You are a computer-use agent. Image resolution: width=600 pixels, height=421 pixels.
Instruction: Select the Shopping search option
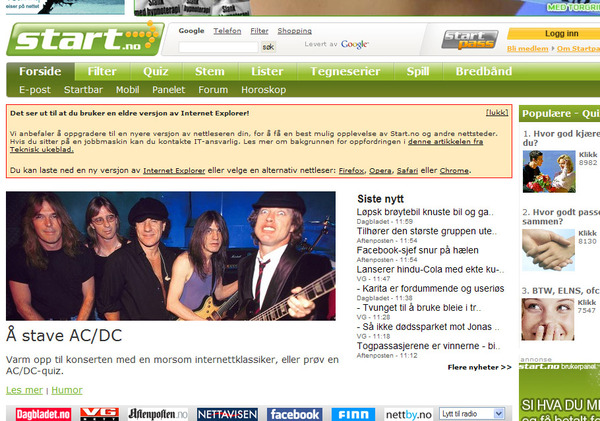tap(295, 31)
